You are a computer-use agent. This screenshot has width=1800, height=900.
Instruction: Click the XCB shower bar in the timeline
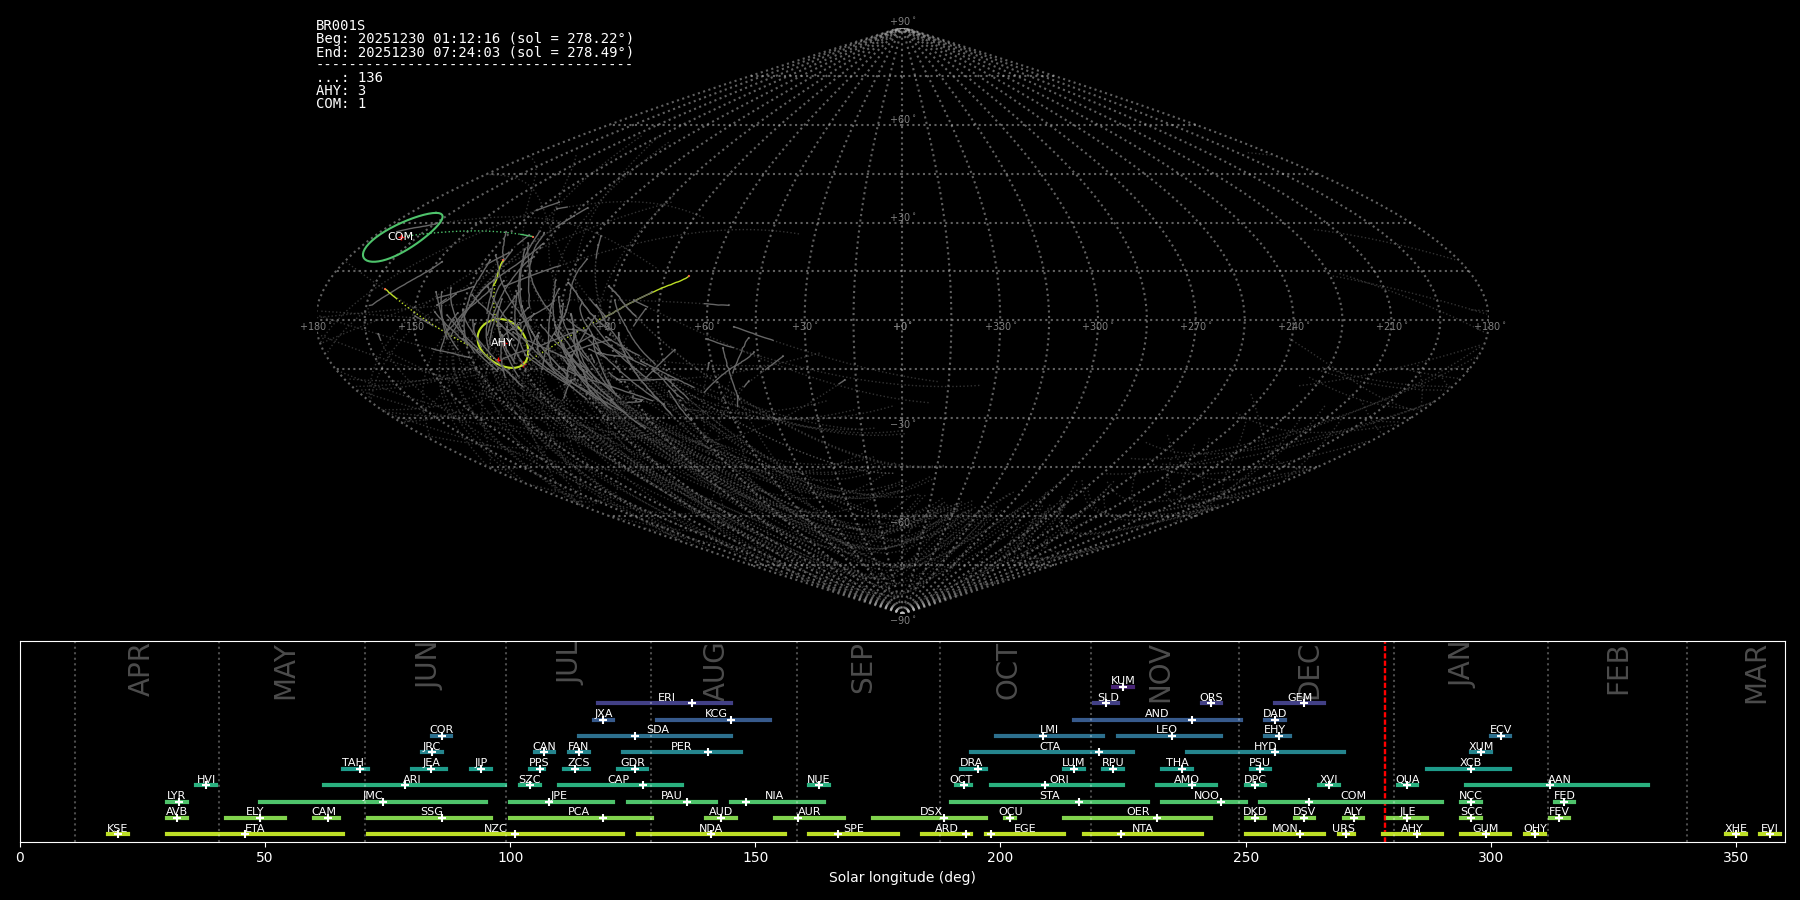(1468, 769)
